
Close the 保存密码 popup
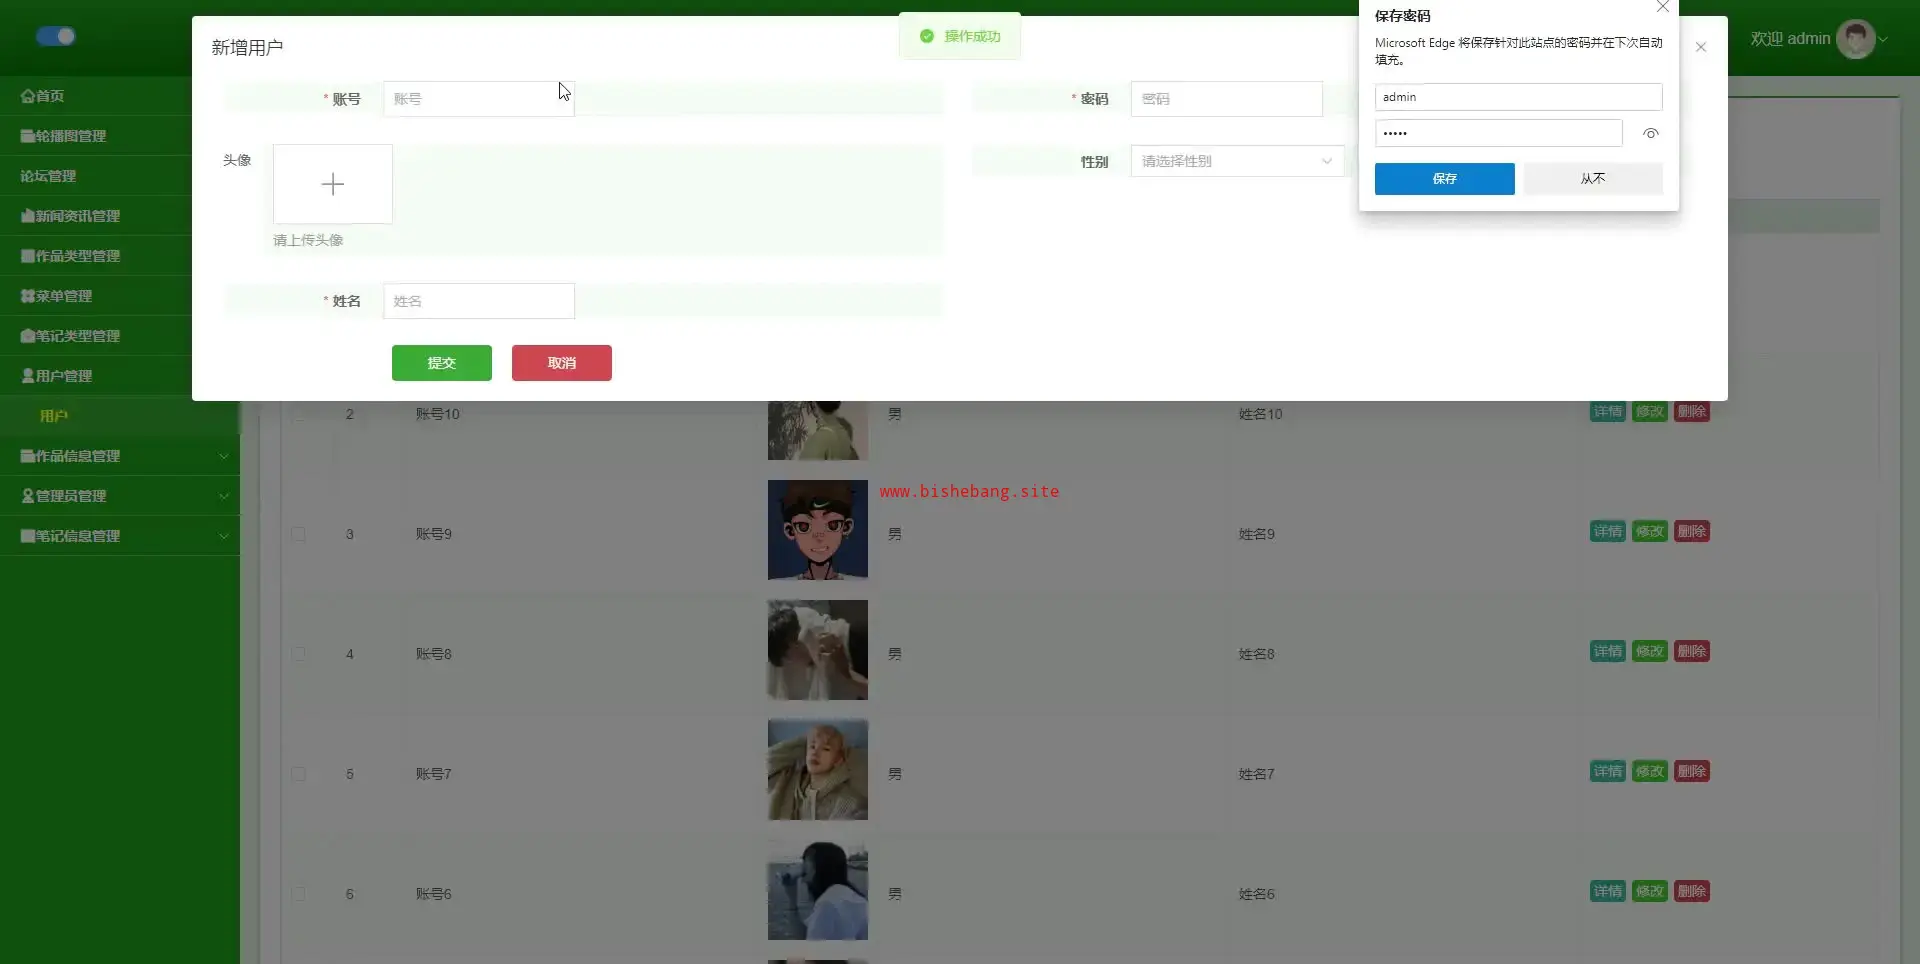coord(1663,7)
